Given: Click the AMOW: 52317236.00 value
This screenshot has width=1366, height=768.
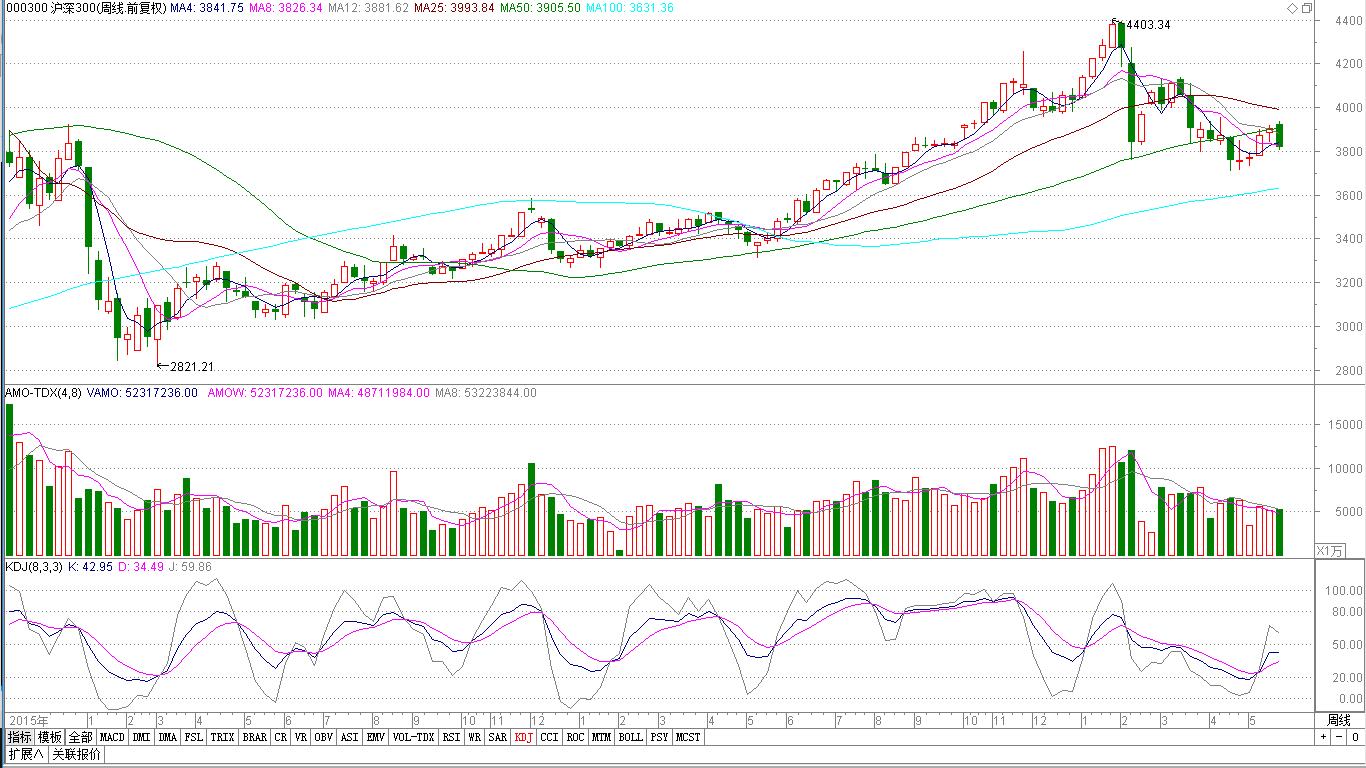Looking at the screenshot, I should coord(265,393).
